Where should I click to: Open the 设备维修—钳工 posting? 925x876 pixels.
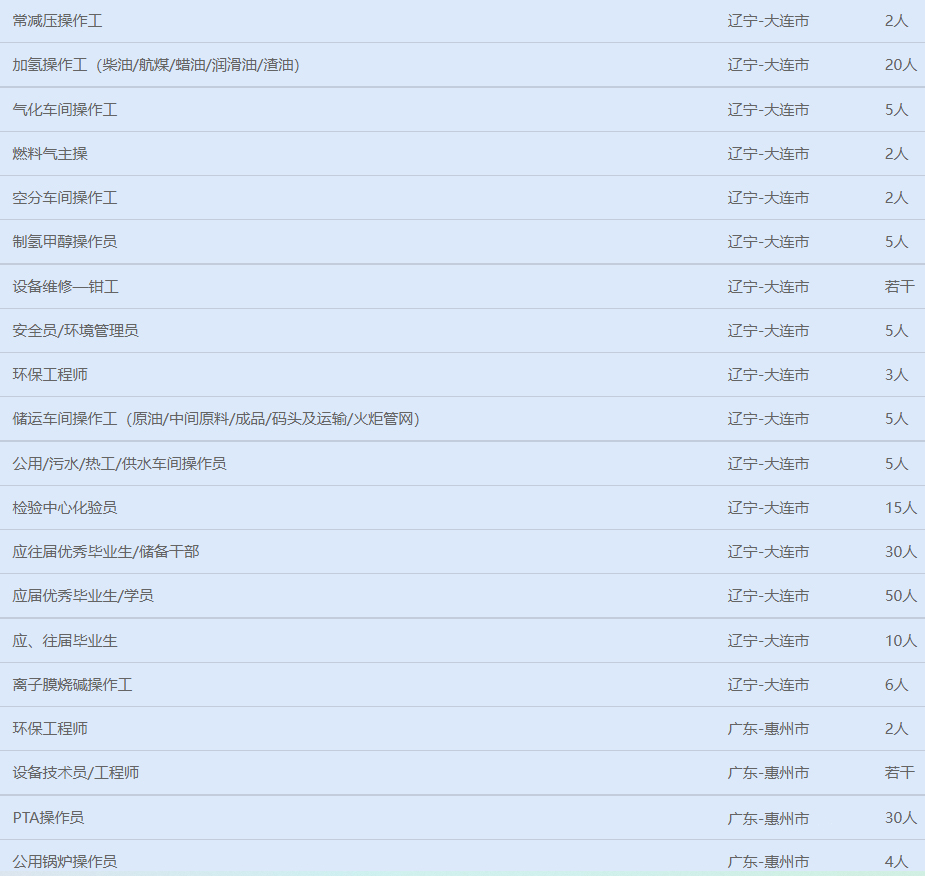tap(66, 287)
